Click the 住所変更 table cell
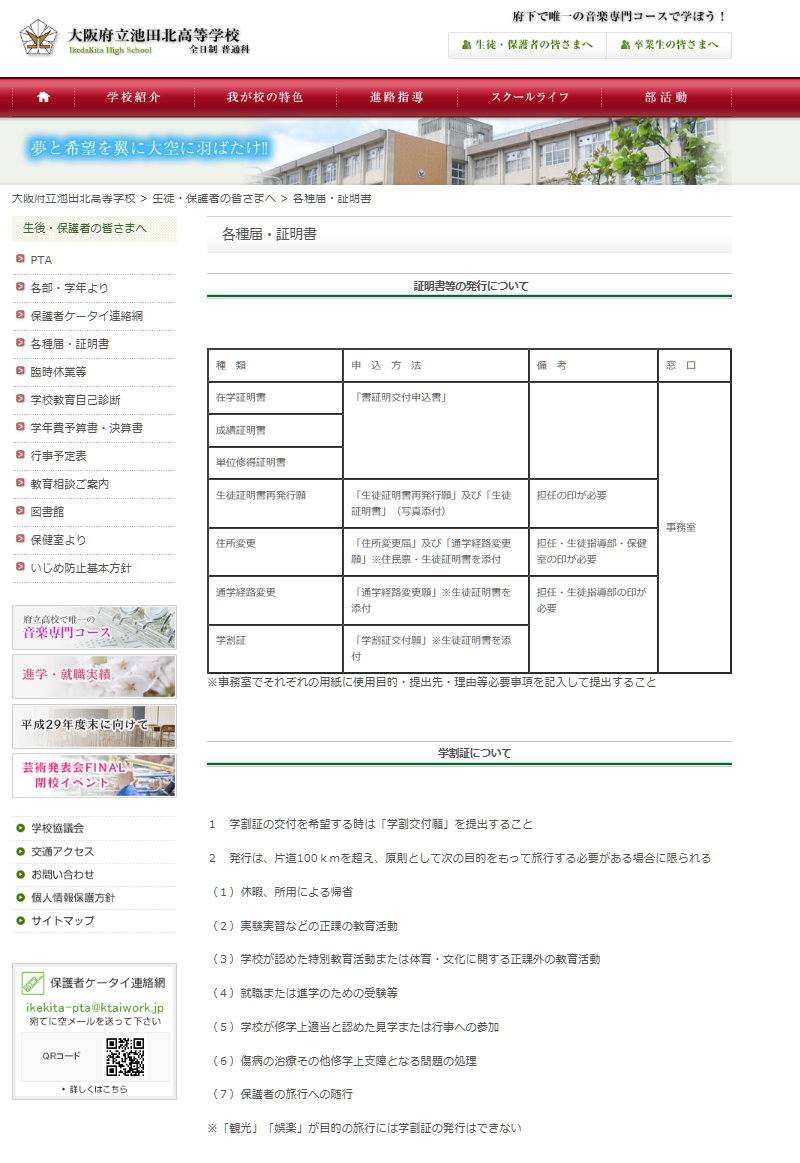 coord(275,551)
